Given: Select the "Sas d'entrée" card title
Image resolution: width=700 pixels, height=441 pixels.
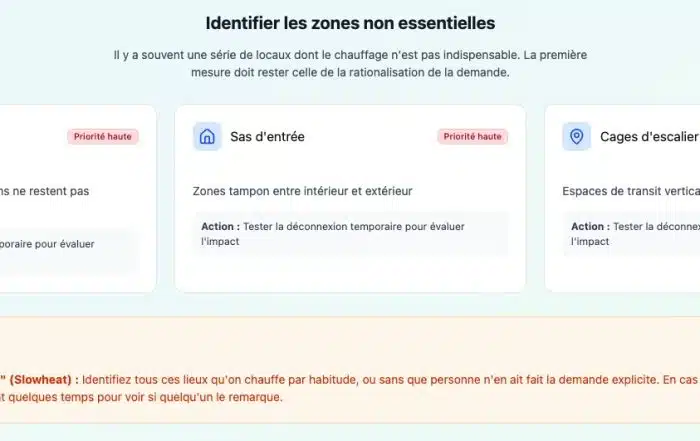Looking at the screenshot, I should tap(267, 137).
